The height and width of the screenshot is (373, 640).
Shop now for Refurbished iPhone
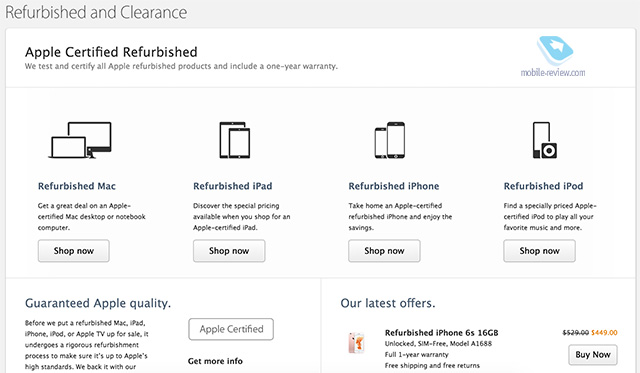pos(384,251)
